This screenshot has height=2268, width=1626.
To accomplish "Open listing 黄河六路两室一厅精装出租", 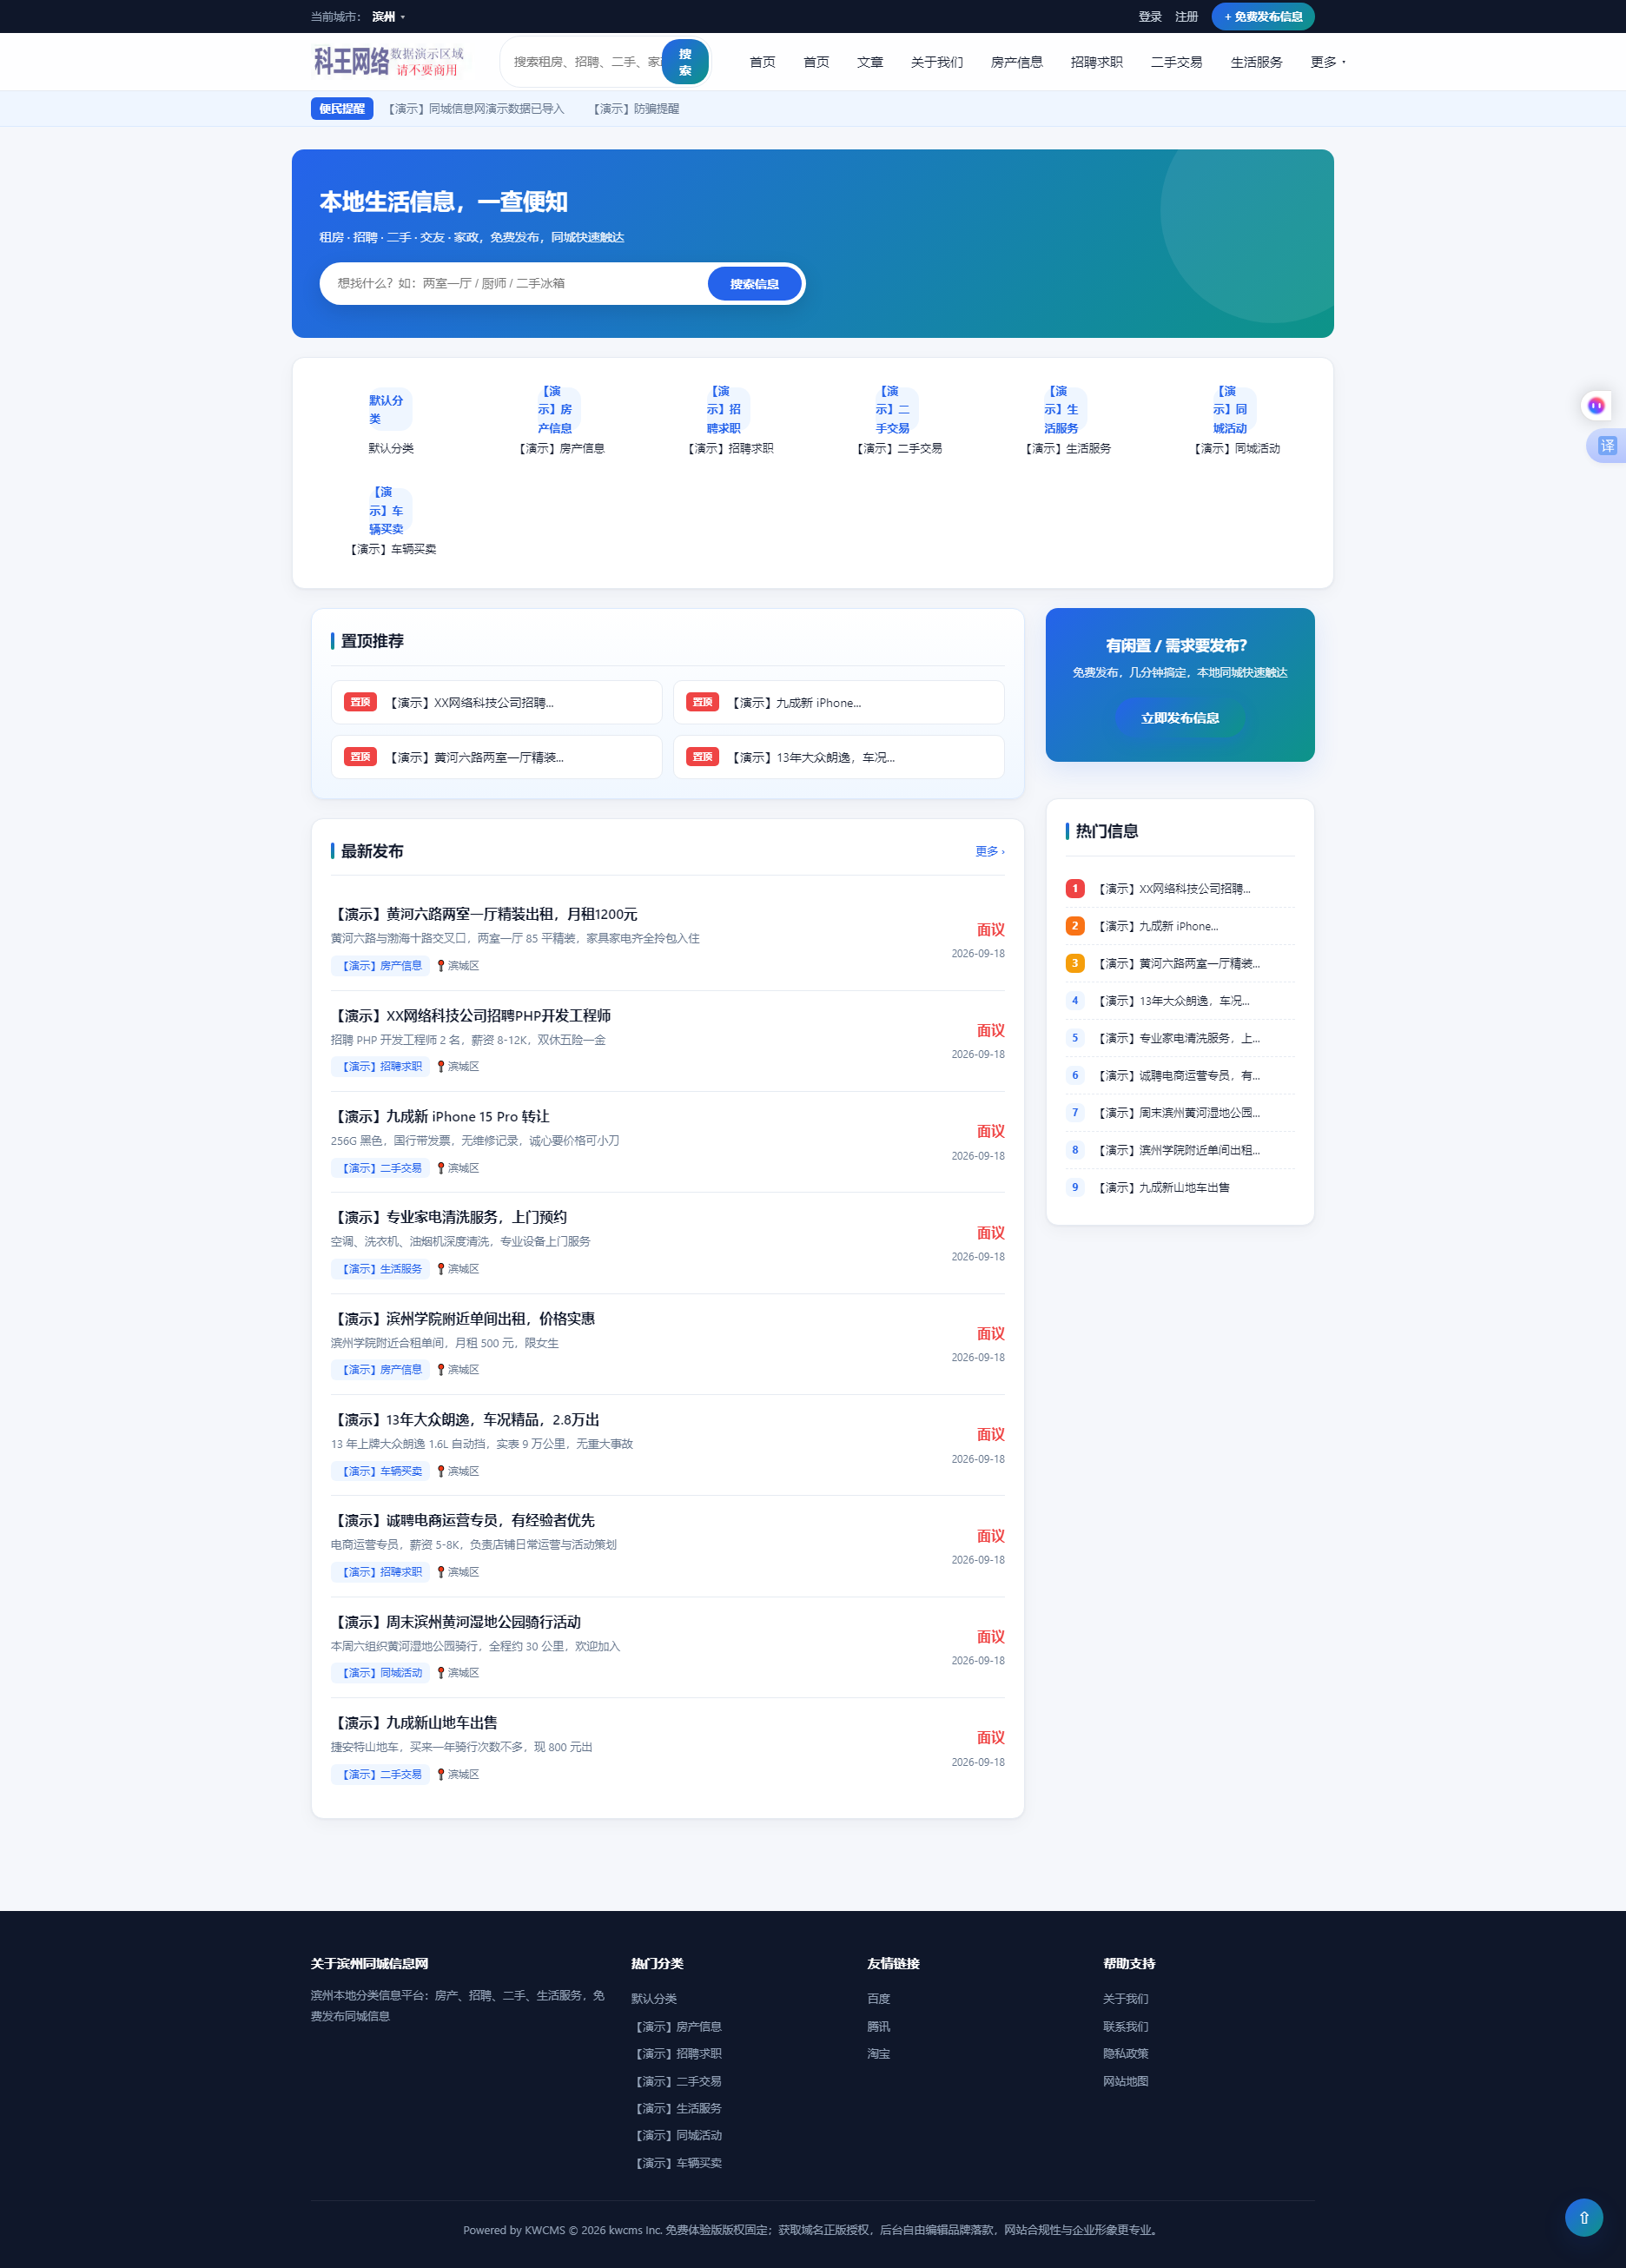I will (484, 914).
